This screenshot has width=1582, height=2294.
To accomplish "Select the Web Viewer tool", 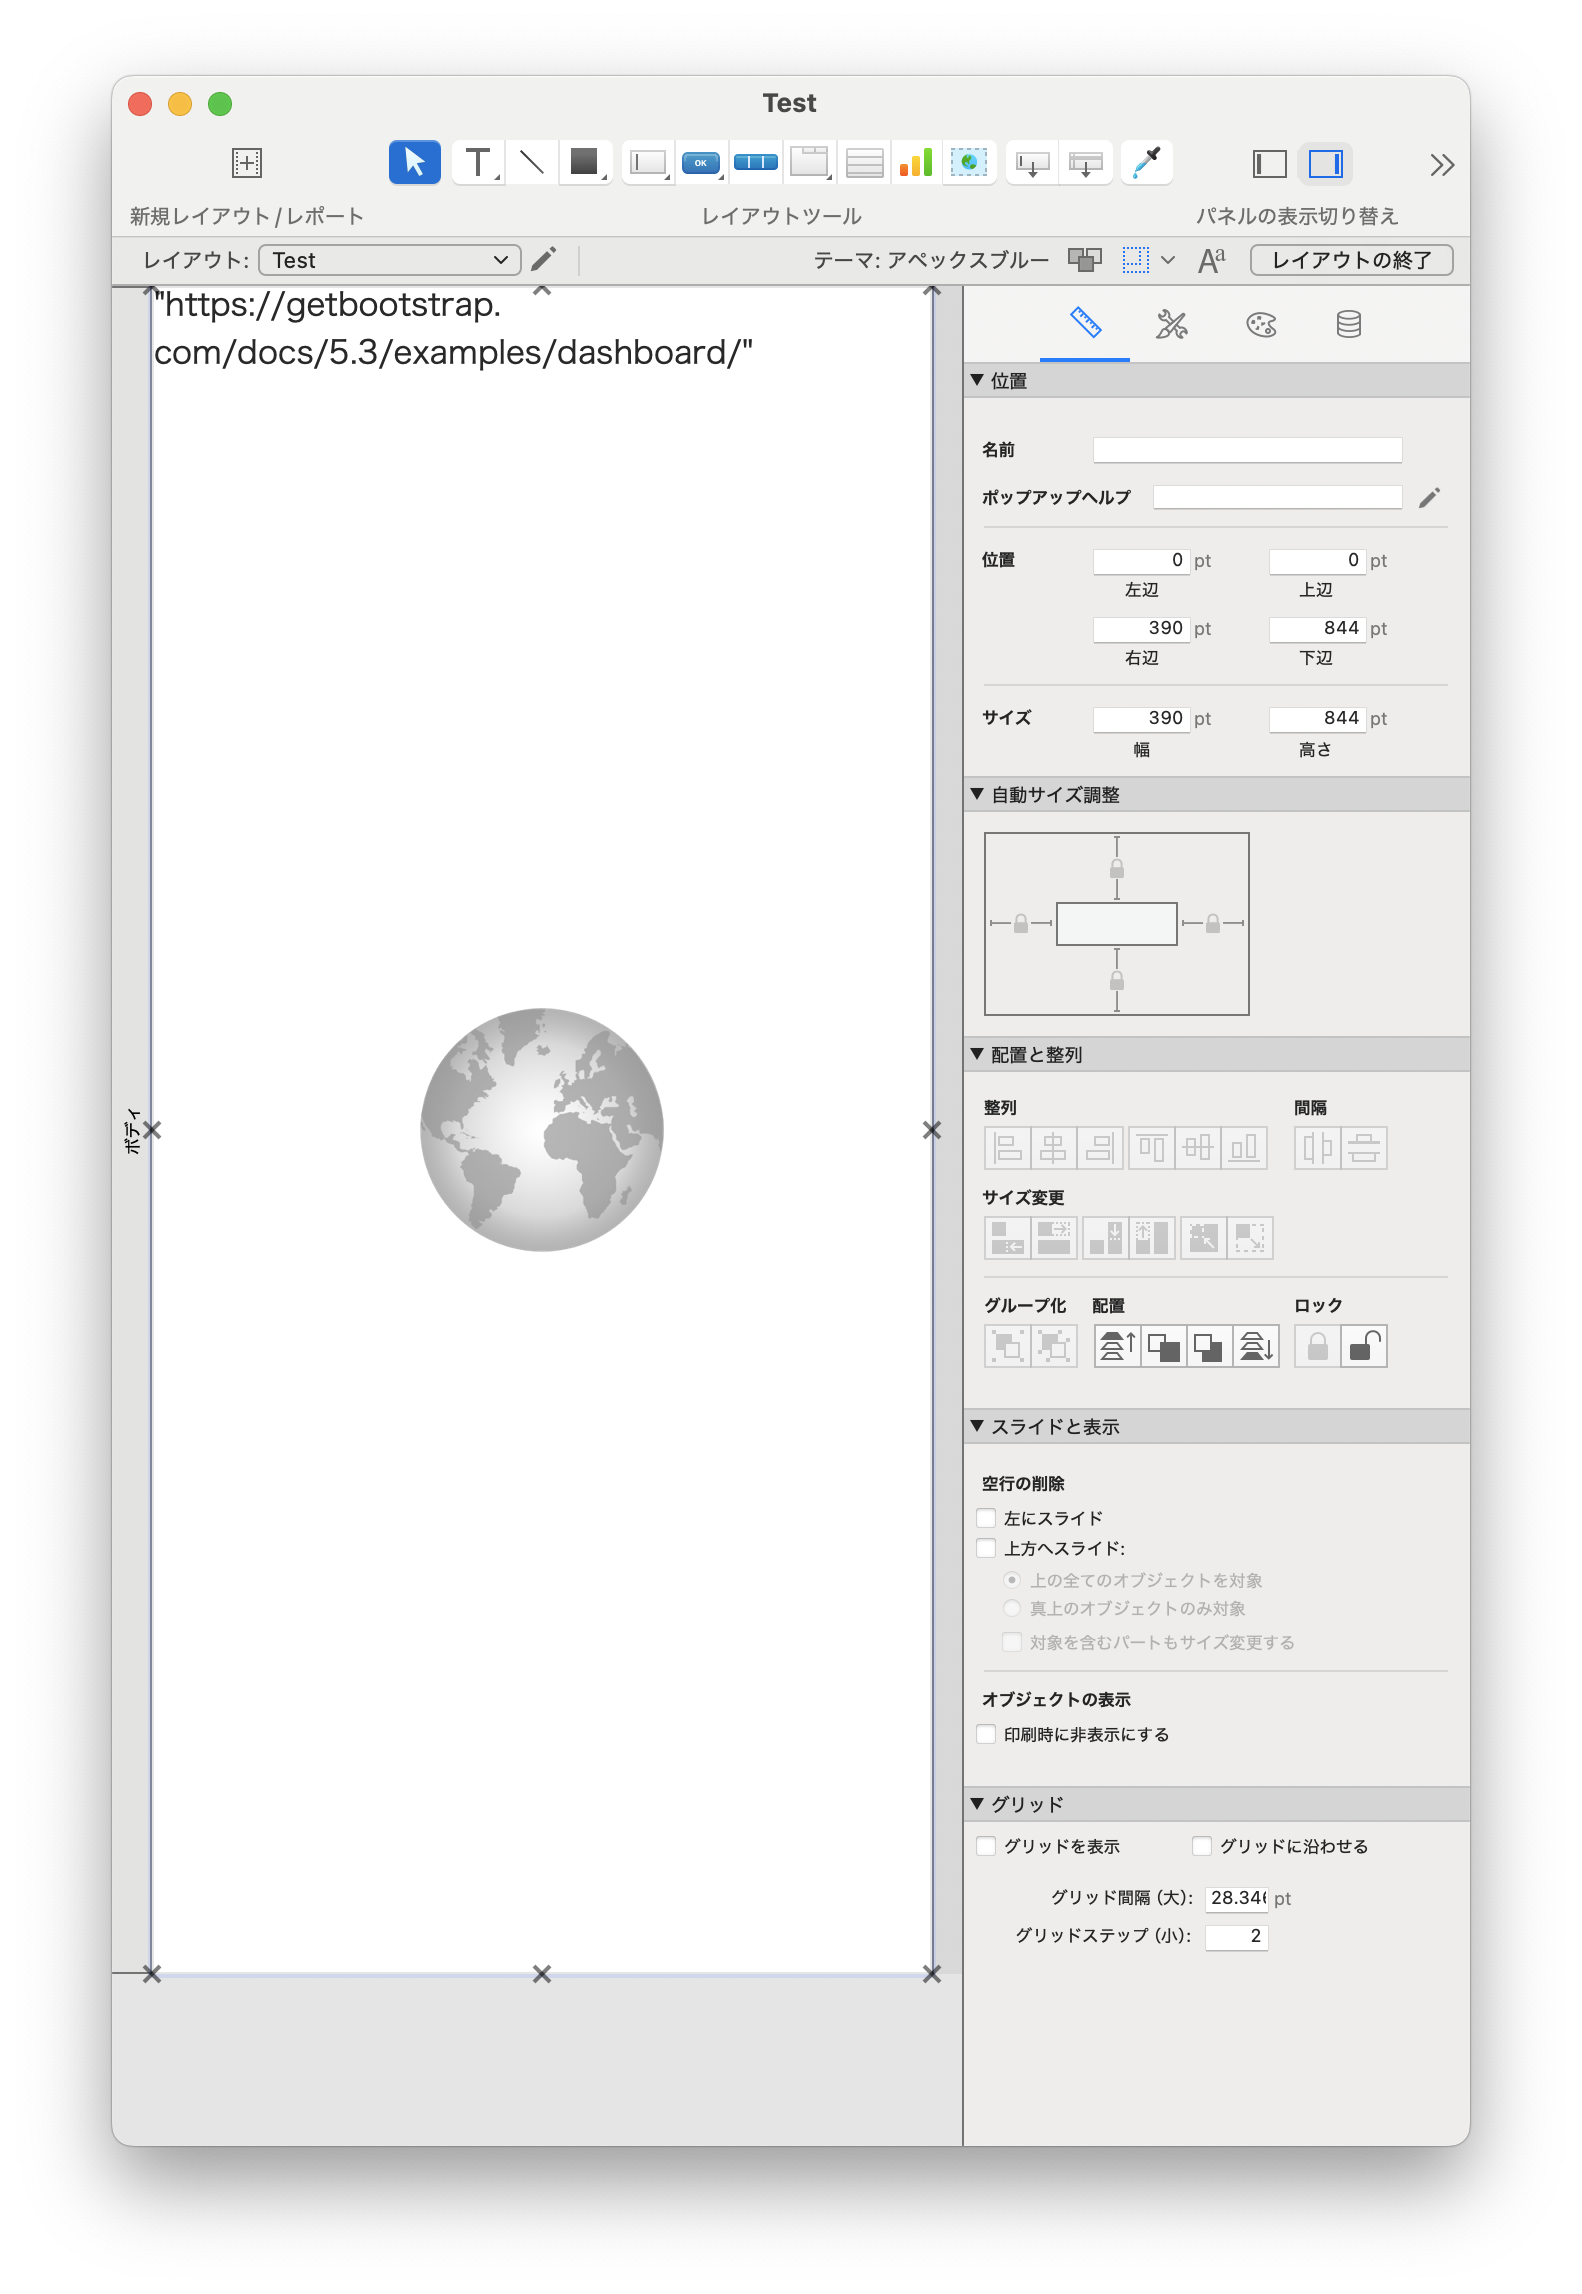I will [968, 162].
